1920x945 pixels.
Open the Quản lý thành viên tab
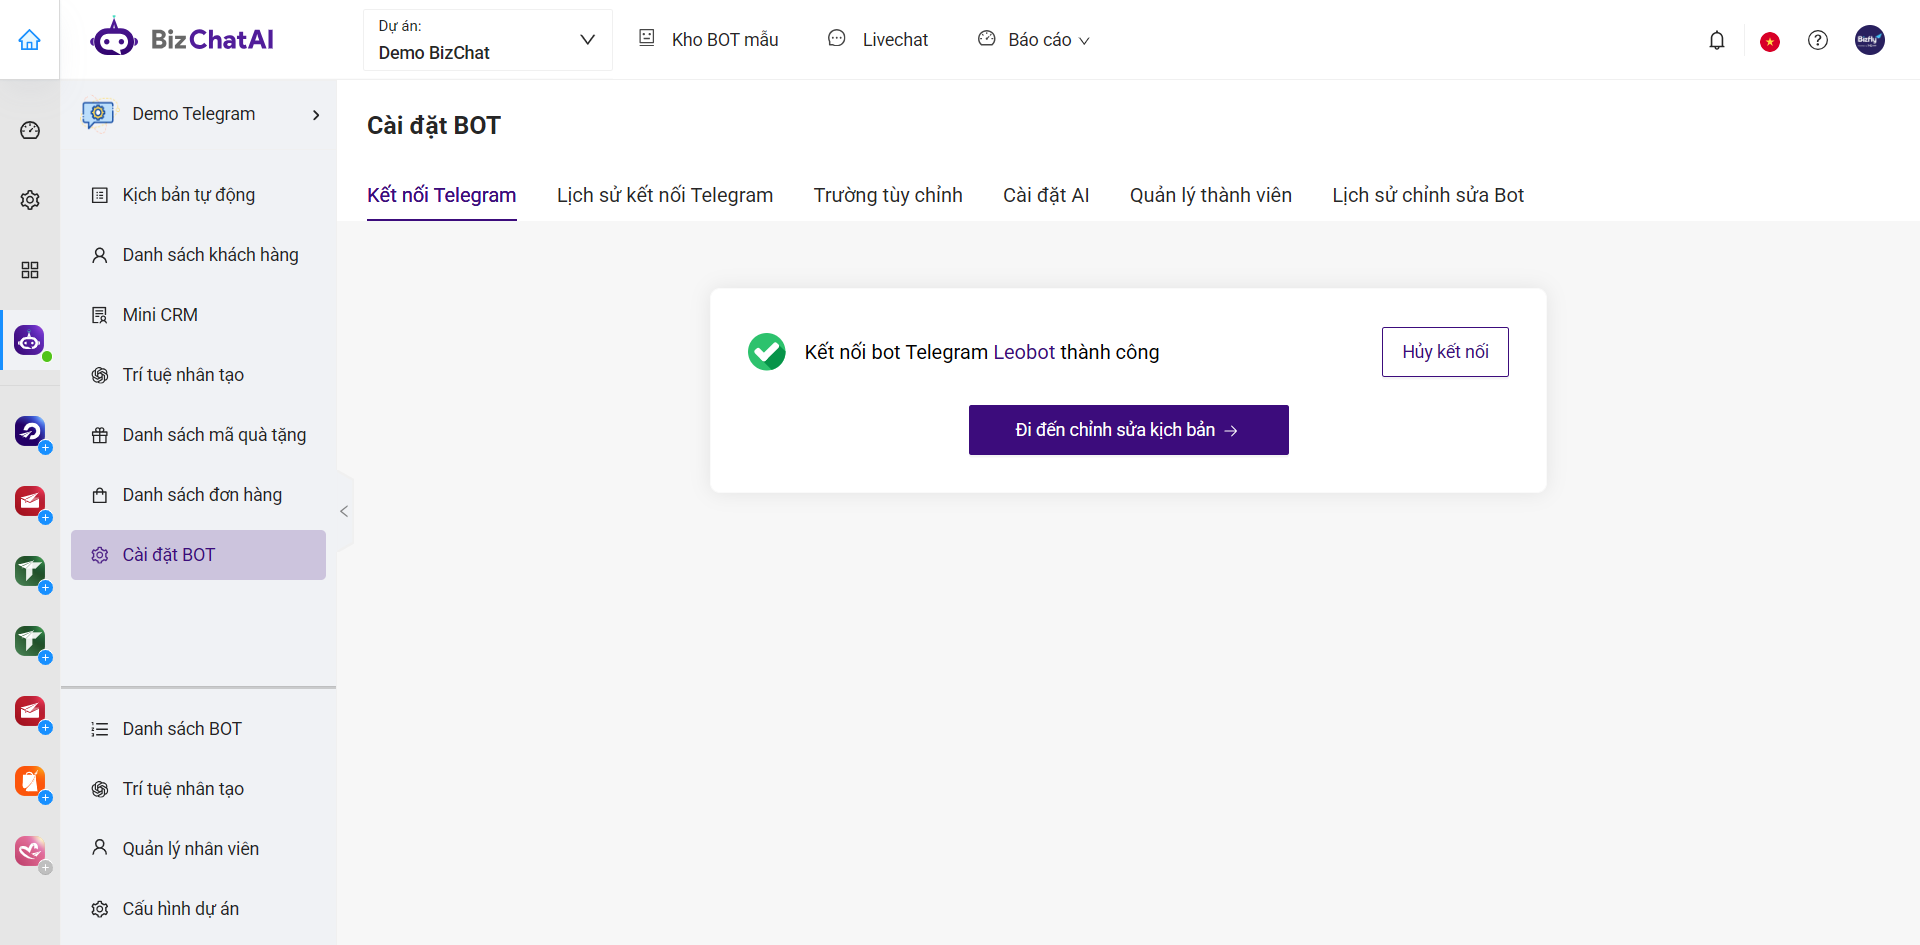click(x=1211, y=195)
